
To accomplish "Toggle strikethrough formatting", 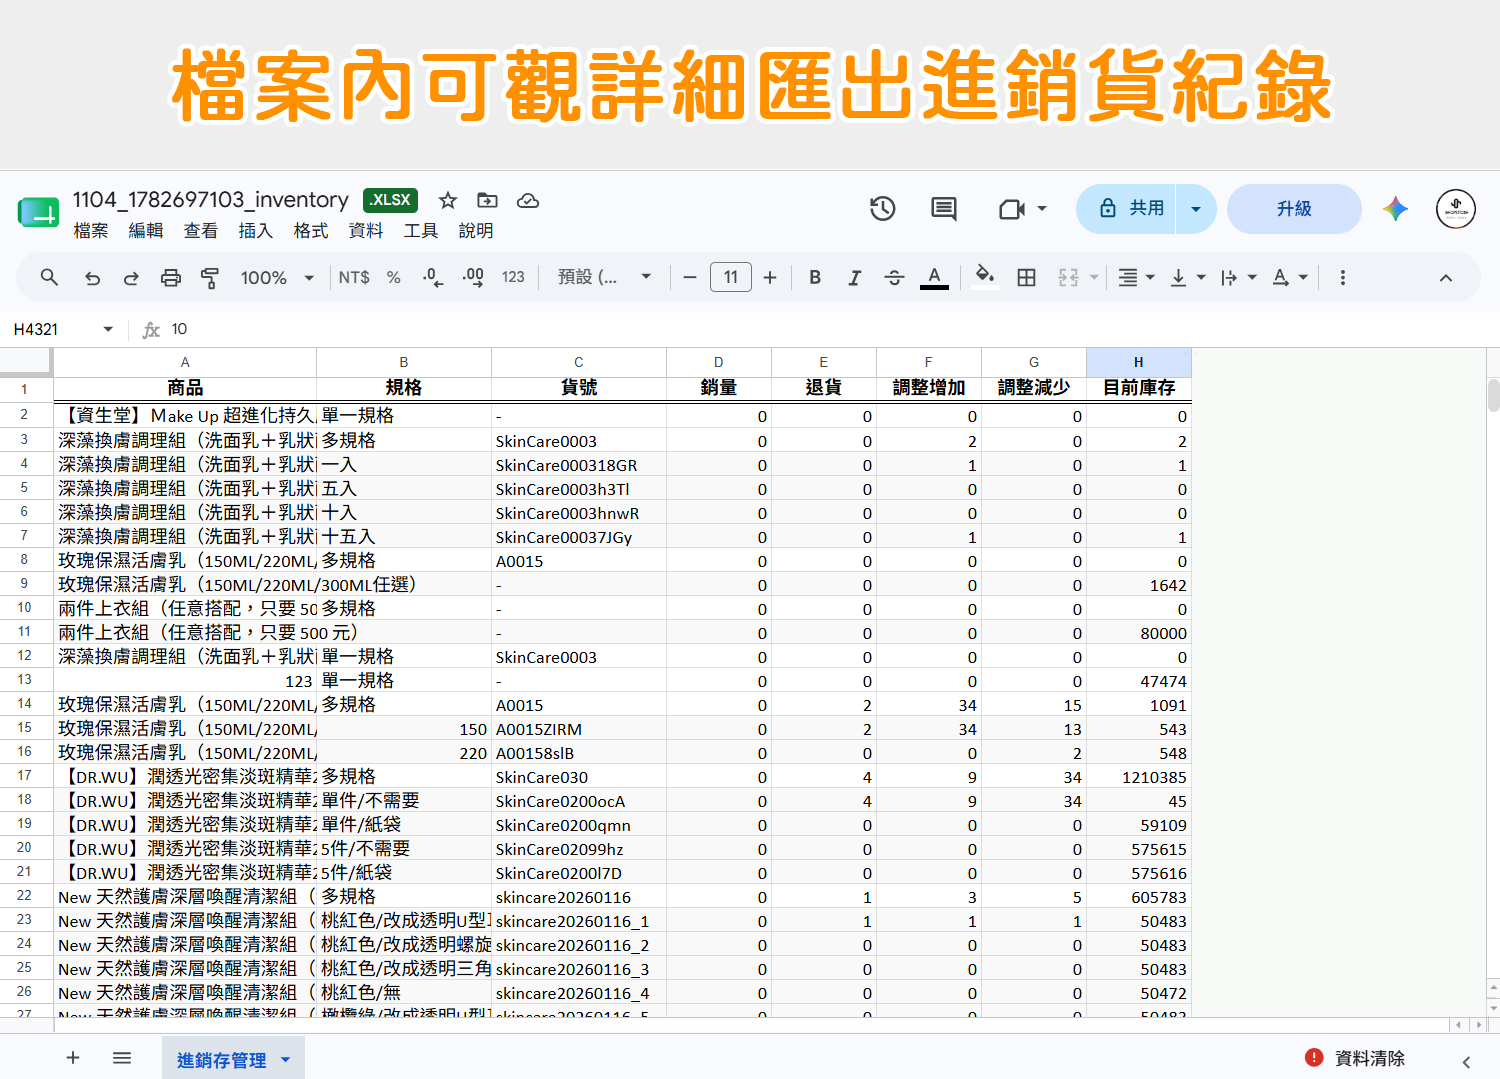I will tap(894, 277).
